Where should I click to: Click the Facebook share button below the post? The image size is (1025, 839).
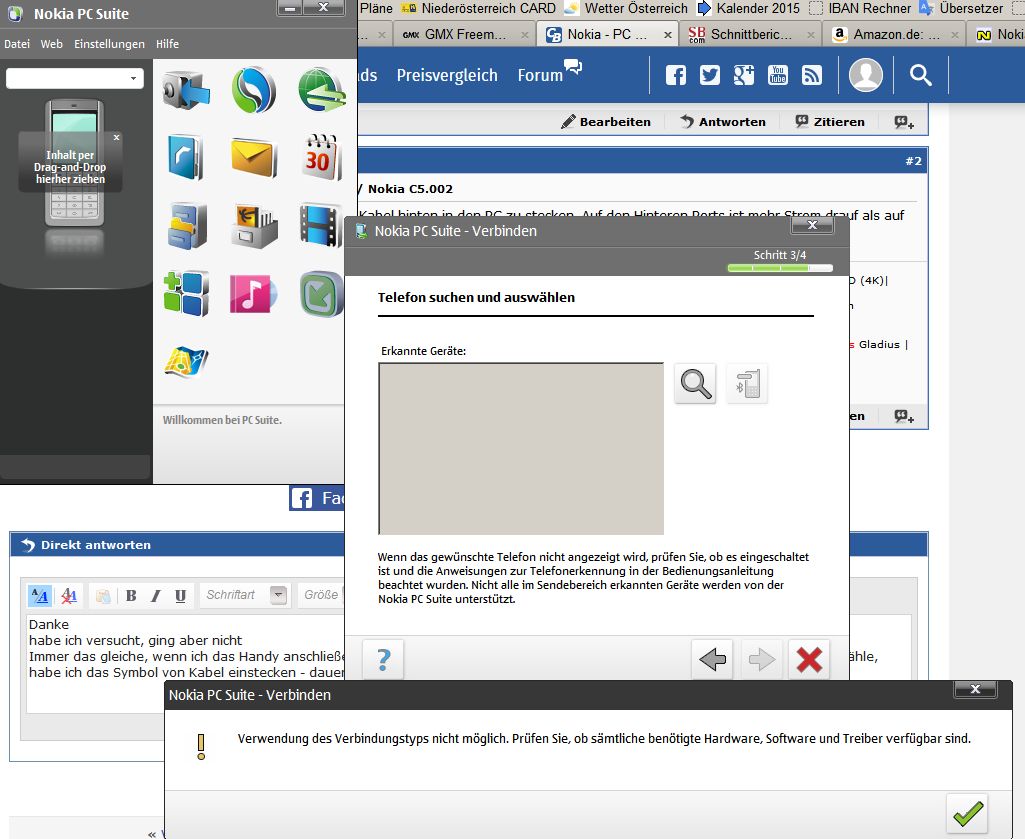coord(317,498)
